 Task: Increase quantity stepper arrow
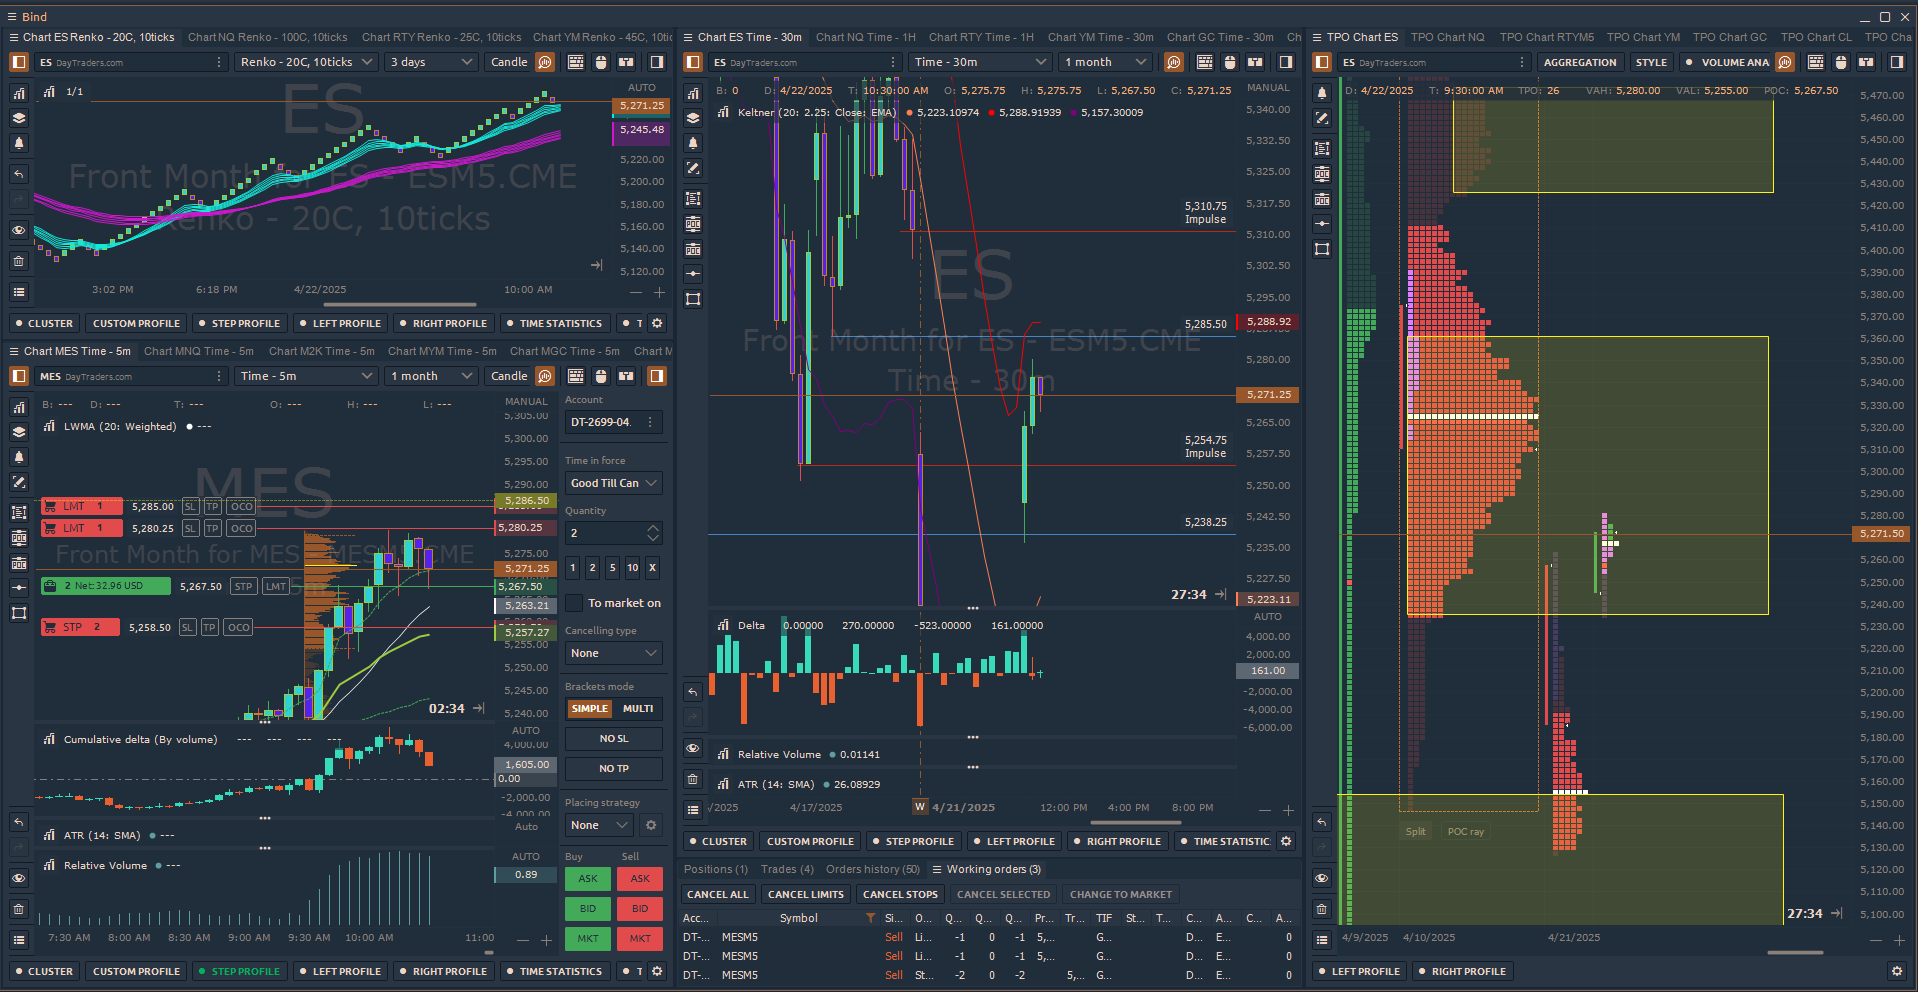coord(653,528)
